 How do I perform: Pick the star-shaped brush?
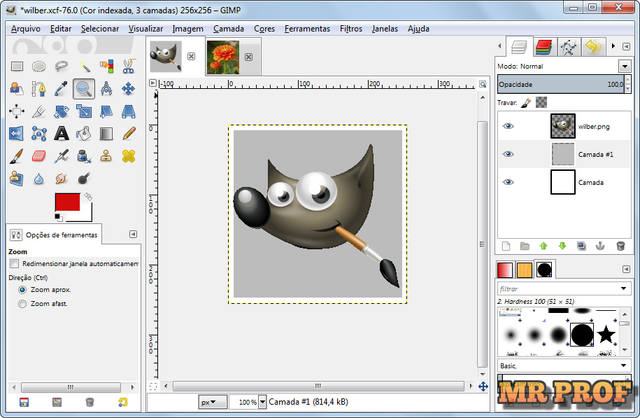pyautogui.click(x=606, y=335)
